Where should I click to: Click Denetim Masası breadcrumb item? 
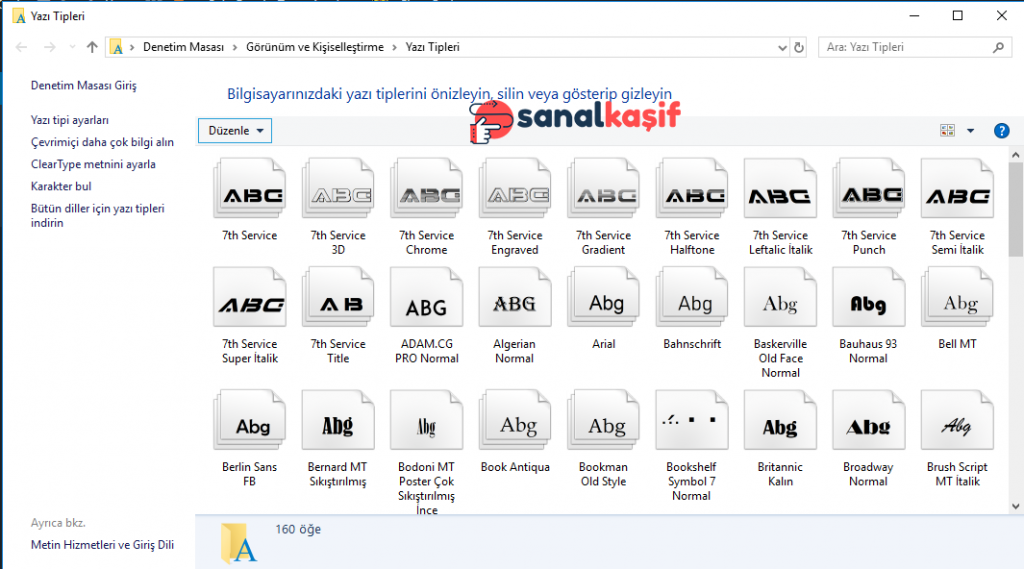(x=181, y=47)
